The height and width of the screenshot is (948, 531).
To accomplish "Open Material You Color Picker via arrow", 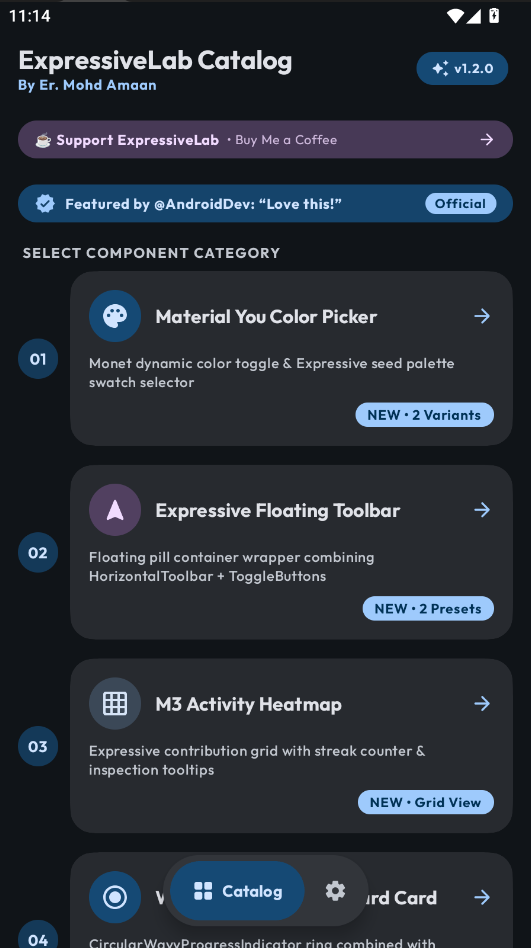I will (x=482, y=316).
